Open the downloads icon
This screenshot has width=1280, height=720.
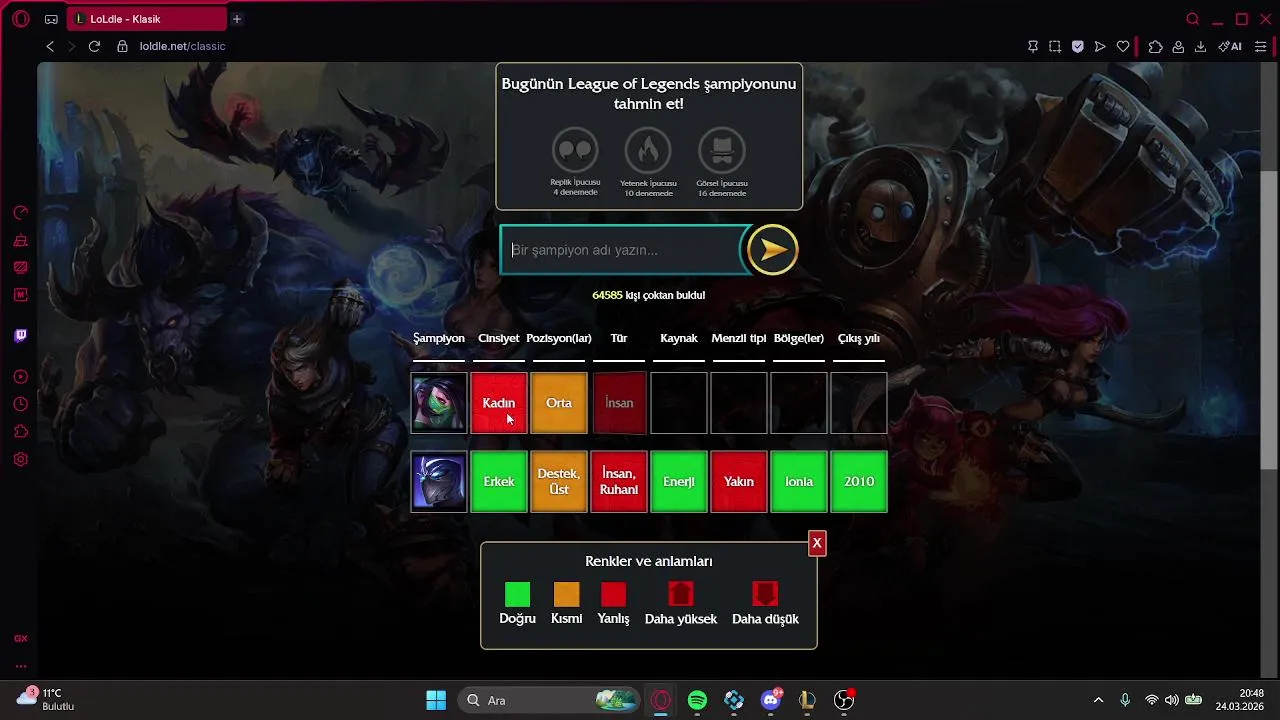tap(1201, 46)
